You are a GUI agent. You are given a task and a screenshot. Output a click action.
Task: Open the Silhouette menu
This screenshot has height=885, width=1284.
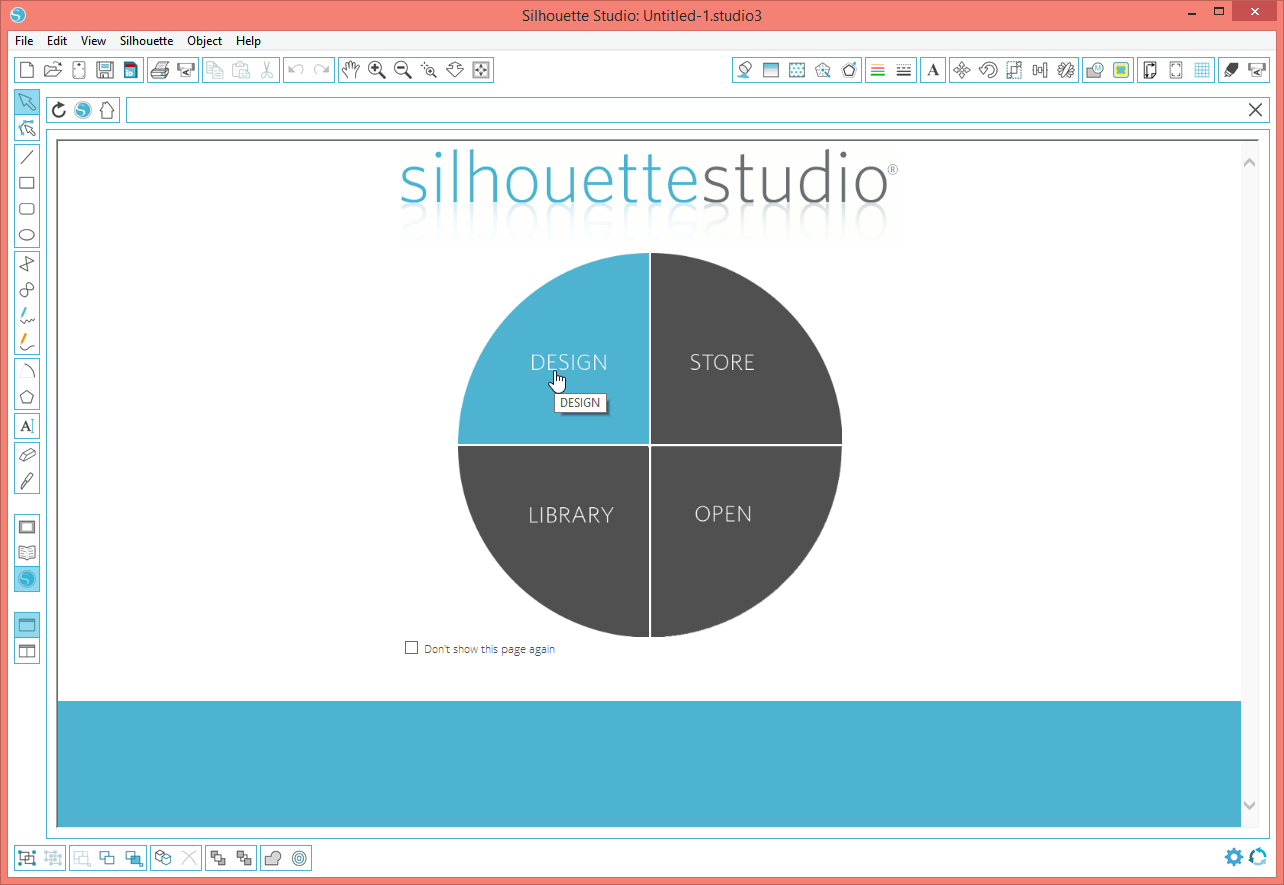146,41
